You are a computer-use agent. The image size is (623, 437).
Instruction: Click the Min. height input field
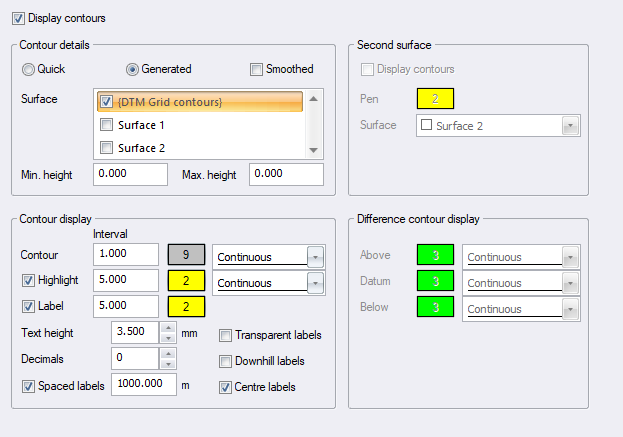click(x=130, y=175)
